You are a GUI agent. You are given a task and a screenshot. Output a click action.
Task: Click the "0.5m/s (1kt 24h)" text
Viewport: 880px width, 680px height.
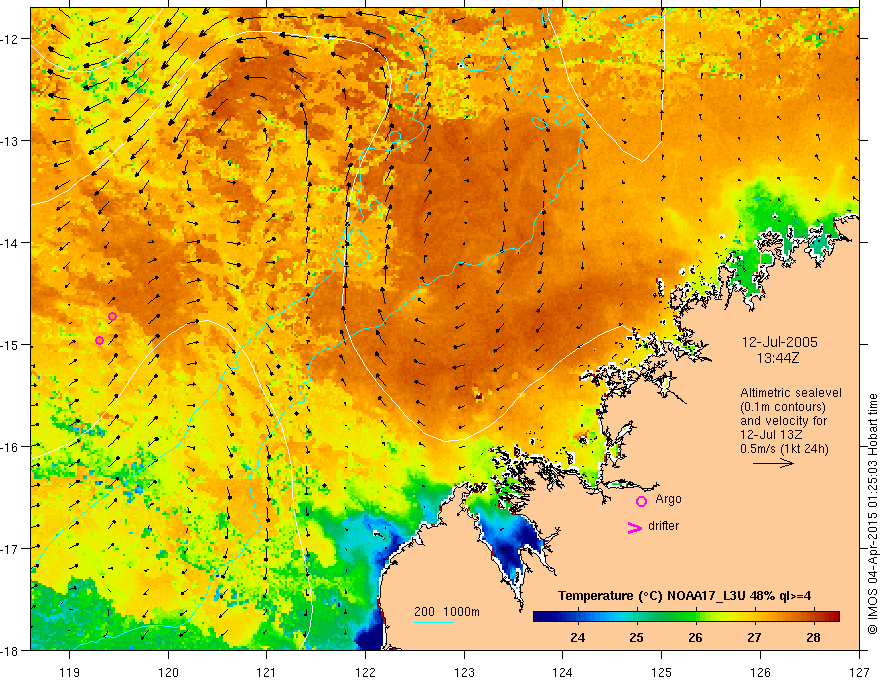pyautogui.click(x=784, y=448)
